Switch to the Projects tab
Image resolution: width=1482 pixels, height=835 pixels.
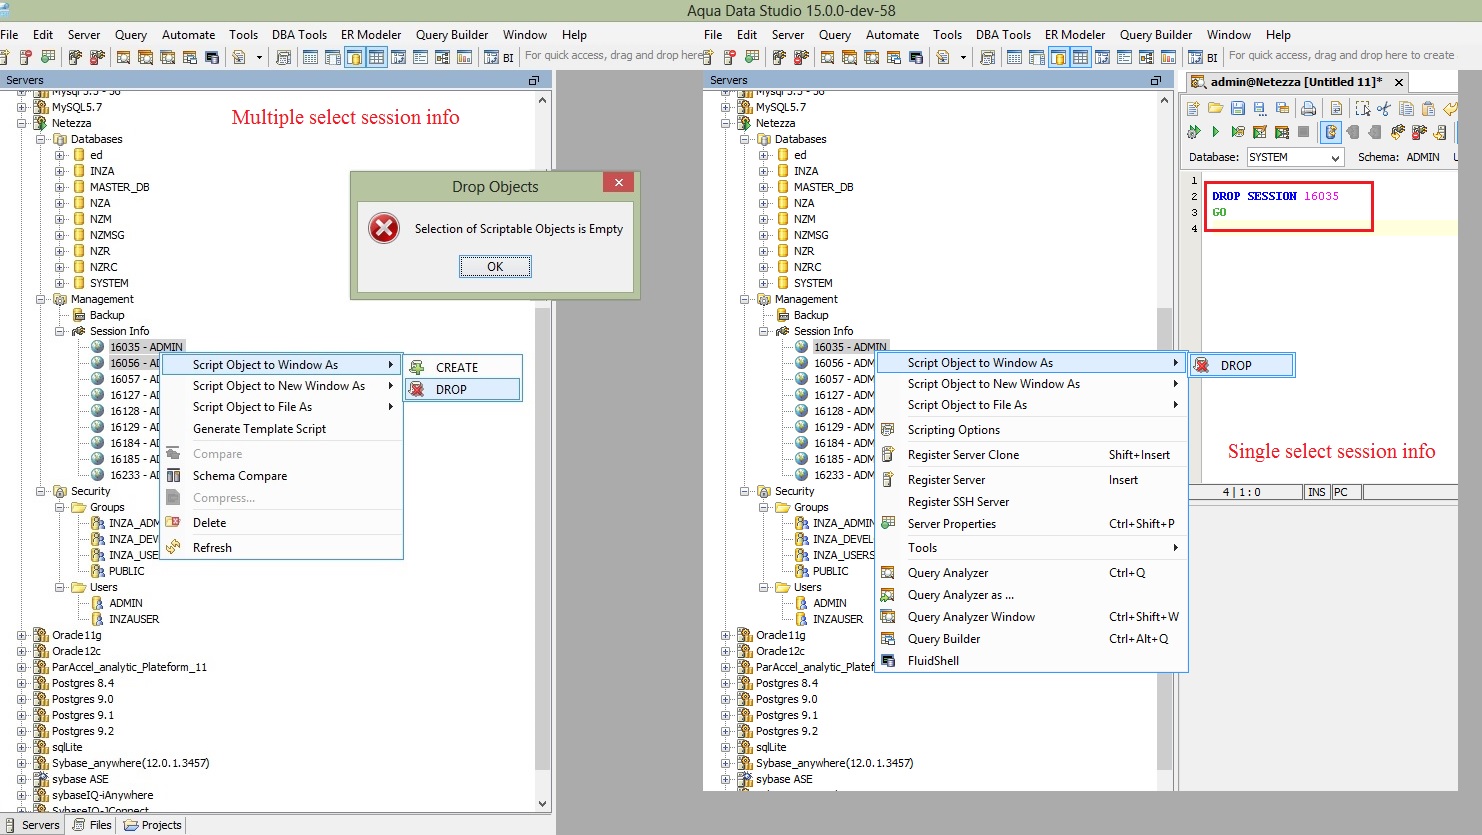[153, 825]
